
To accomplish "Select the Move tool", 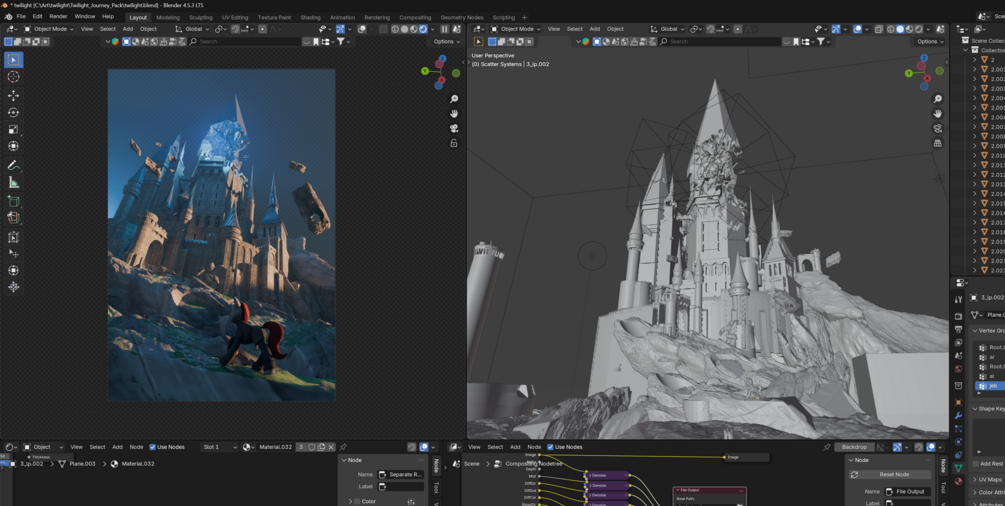I will point(13,96).
